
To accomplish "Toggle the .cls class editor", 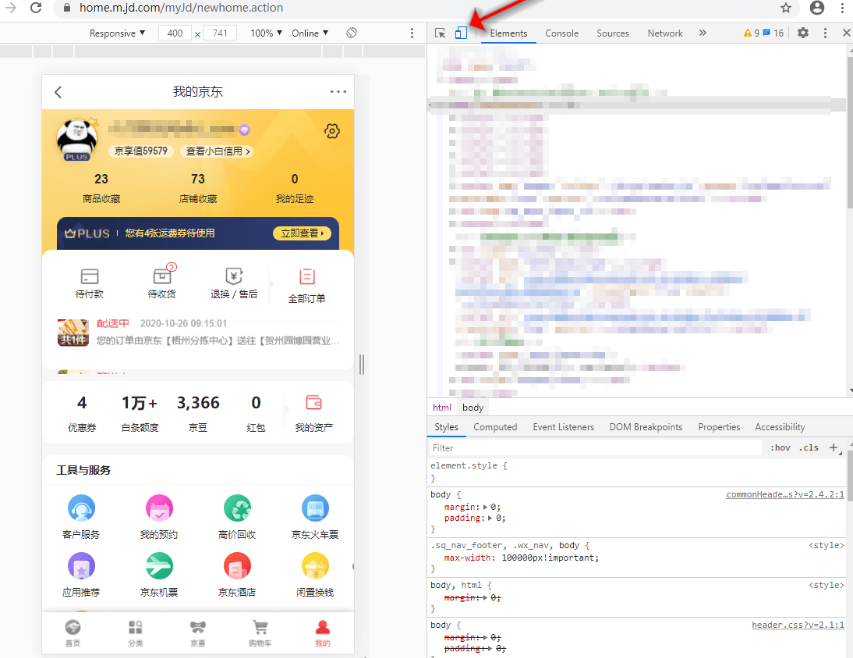I will coord(809,448).
